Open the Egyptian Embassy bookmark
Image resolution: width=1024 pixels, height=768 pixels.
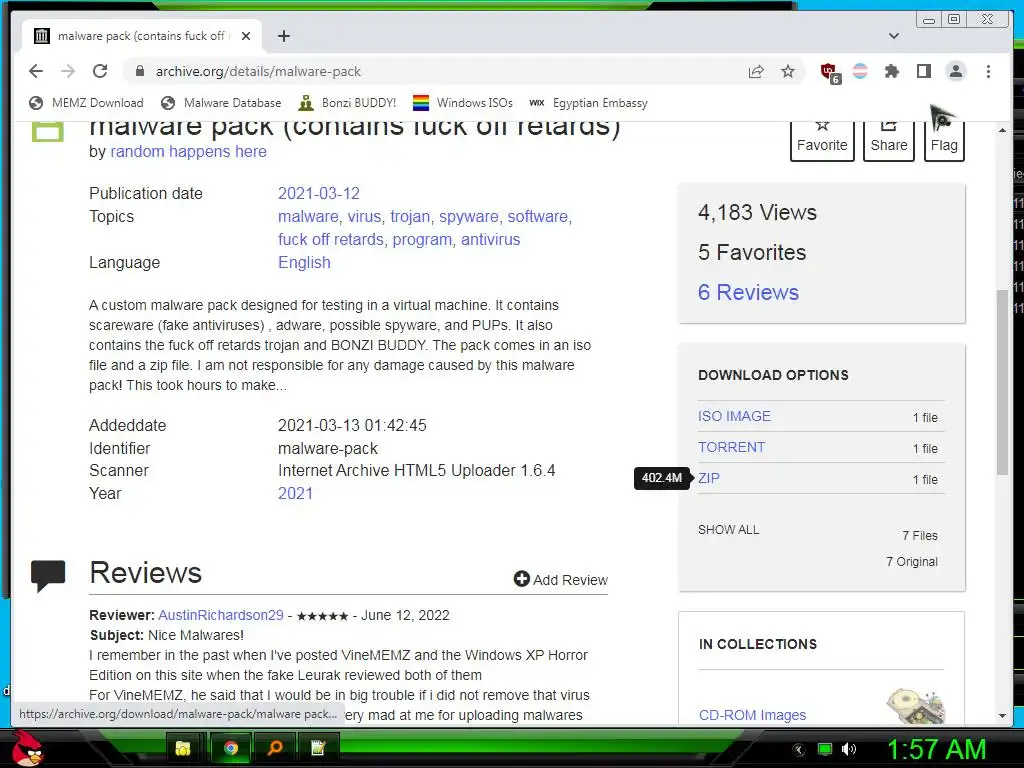point(588,103)
